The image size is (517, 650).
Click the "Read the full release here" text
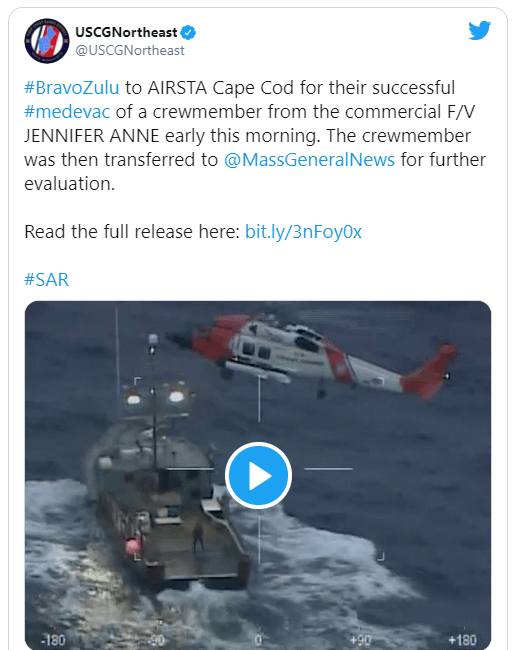point(132,232)
